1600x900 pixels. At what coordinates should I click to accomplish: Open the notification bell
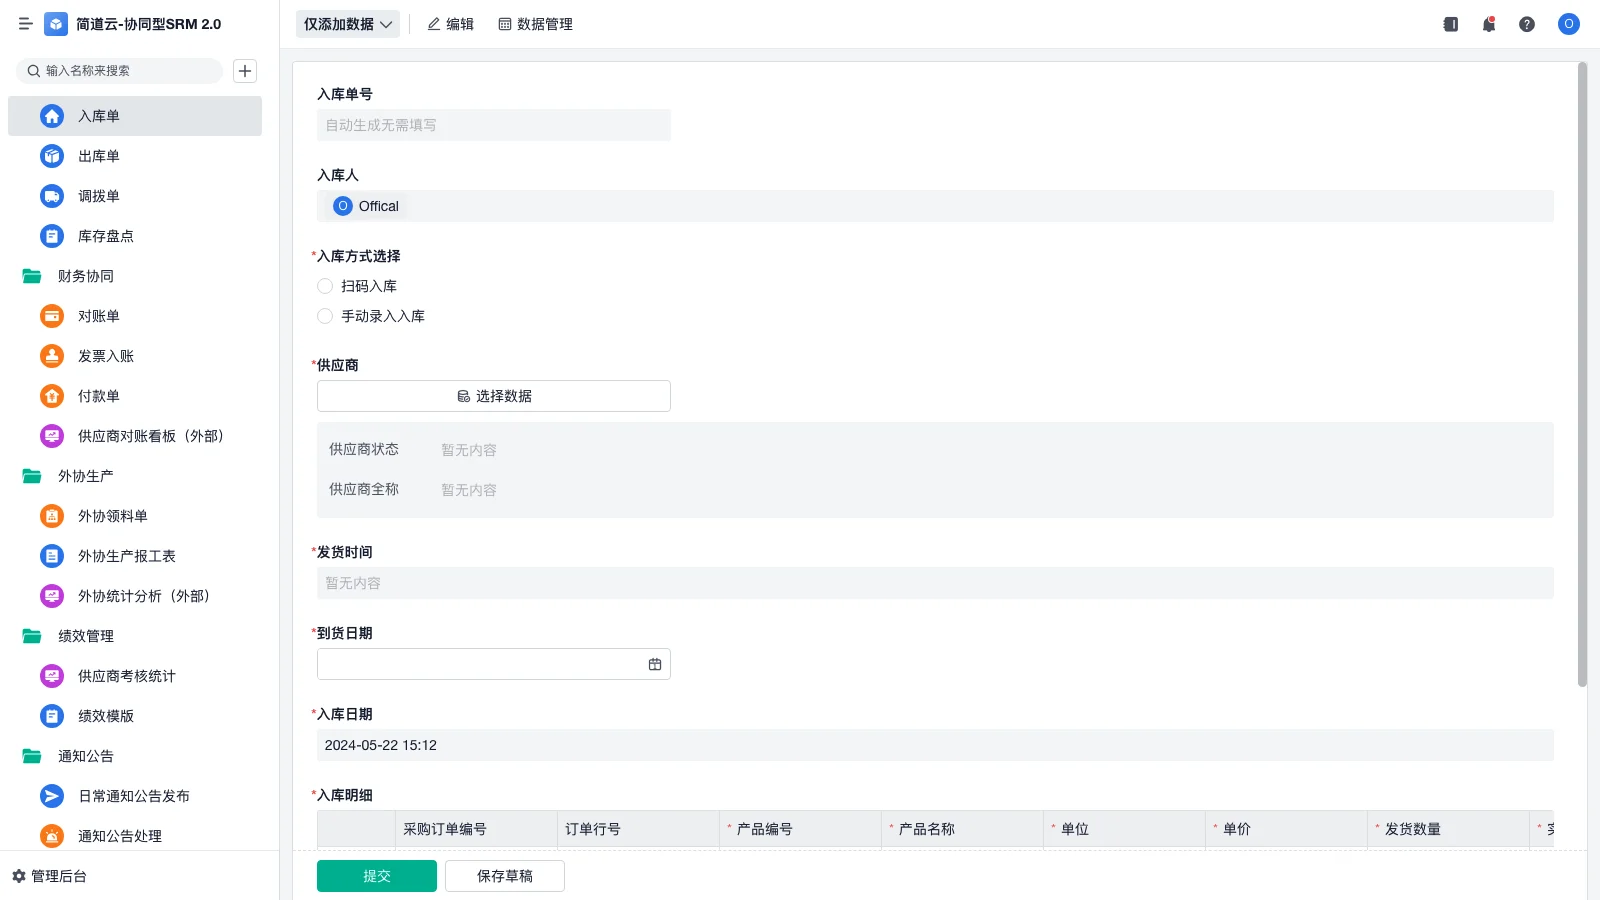[x=1489, y=24]
